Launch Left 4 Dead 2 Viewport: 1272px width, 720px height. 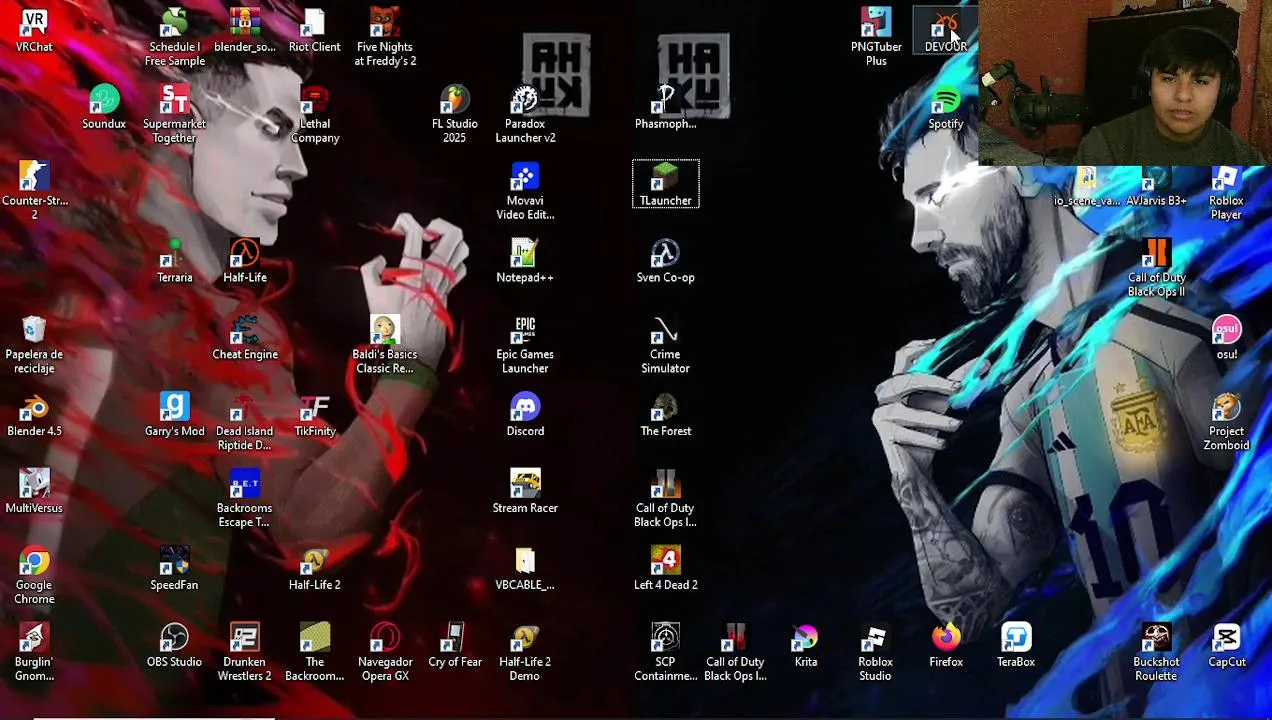coord(666,569)
